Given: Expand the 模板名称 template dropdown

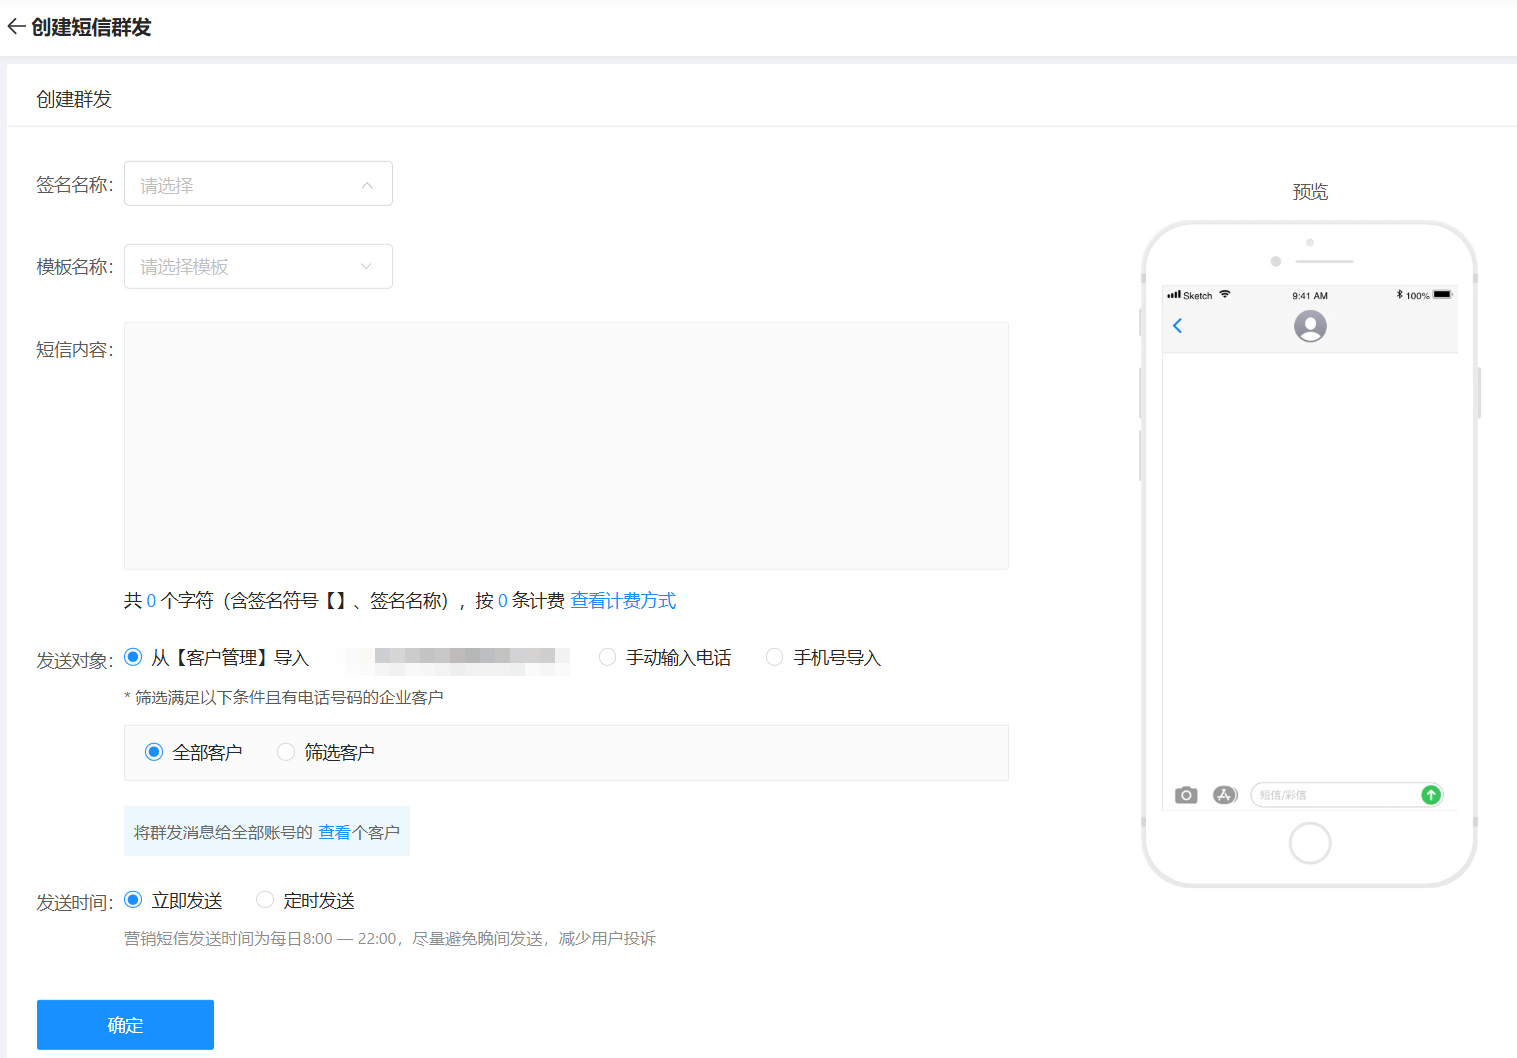Looking at the screenshot, I should [x=258, y=267].
